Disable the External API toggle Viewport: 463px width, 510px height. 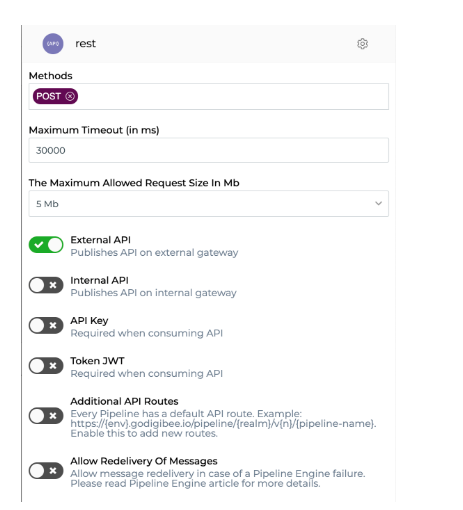(46, 245)
